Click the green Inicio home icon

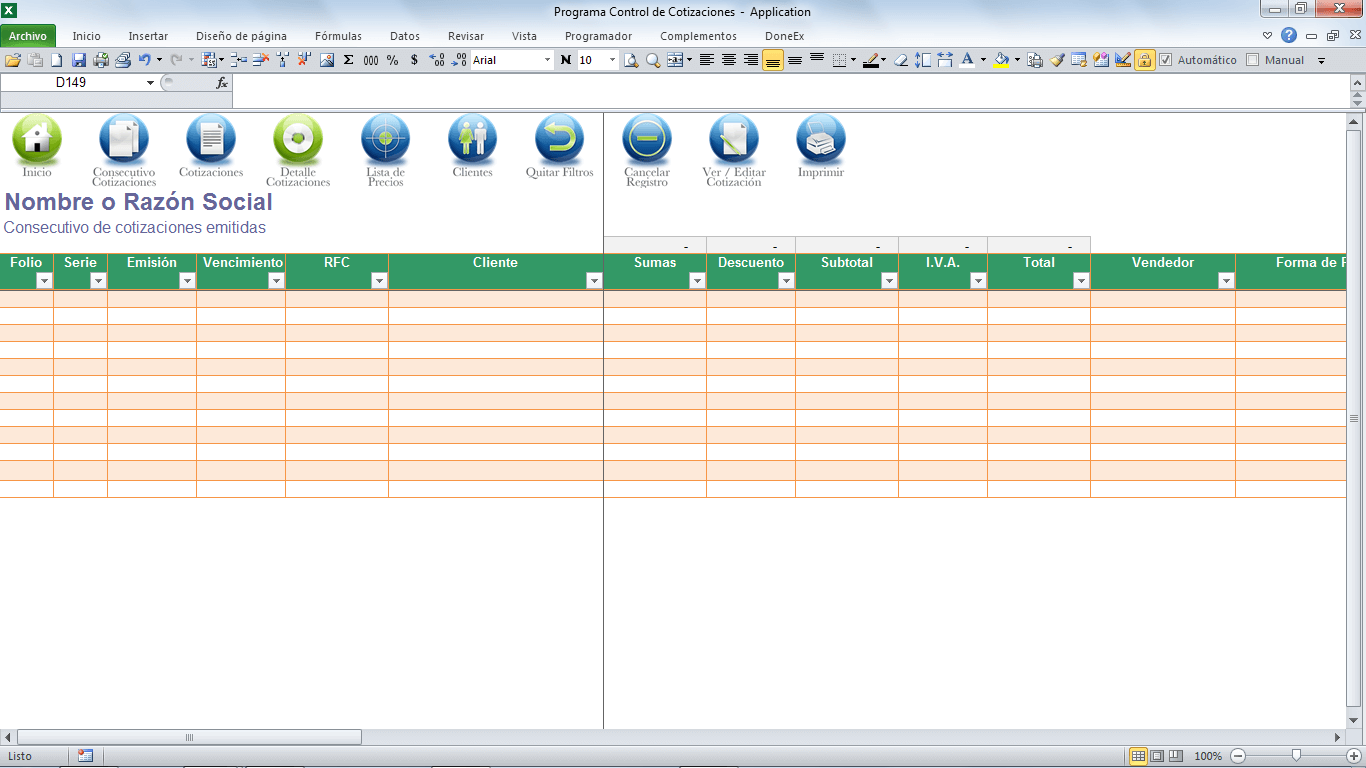coord(37,139)
